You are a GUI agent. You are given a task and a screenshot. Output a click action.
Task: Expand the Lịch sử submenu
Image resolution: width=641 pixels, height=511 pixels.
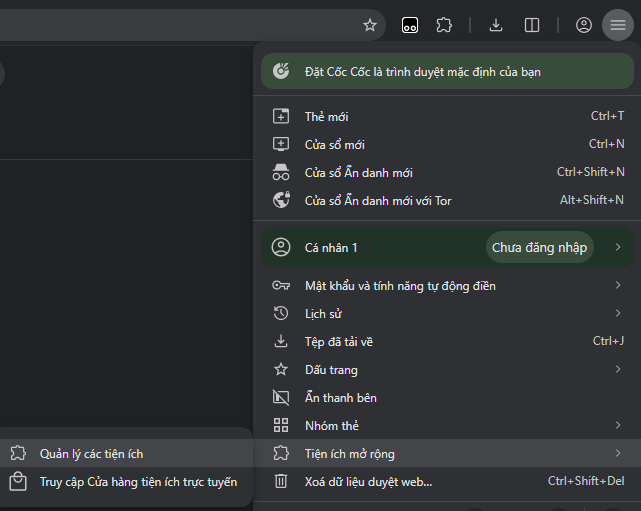(x=618, y=314)
